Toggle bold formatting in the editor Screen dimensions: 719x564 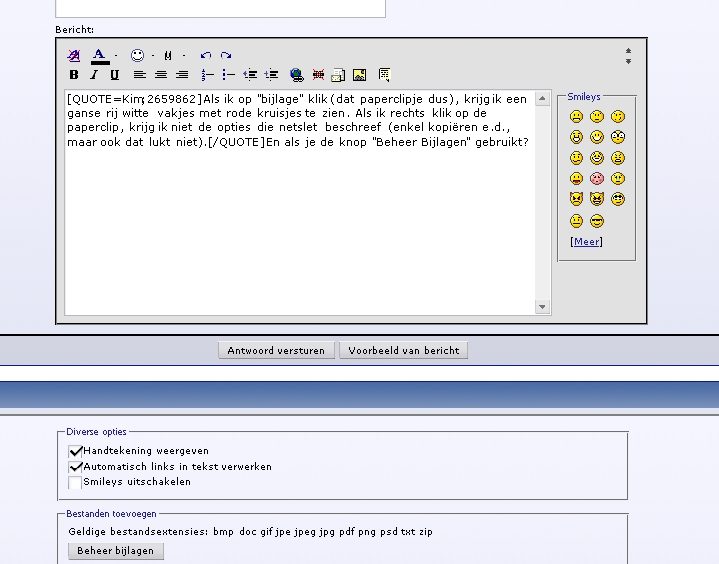click(74, 75)
